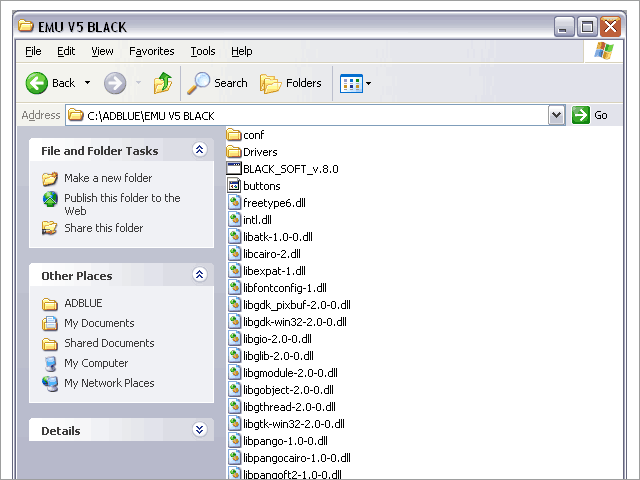Image resolution: width=640 pixels, height=480 pixels.
Task: Select the libpangocairo-1.0-0.dll file name
Action: tap(297, 458)
